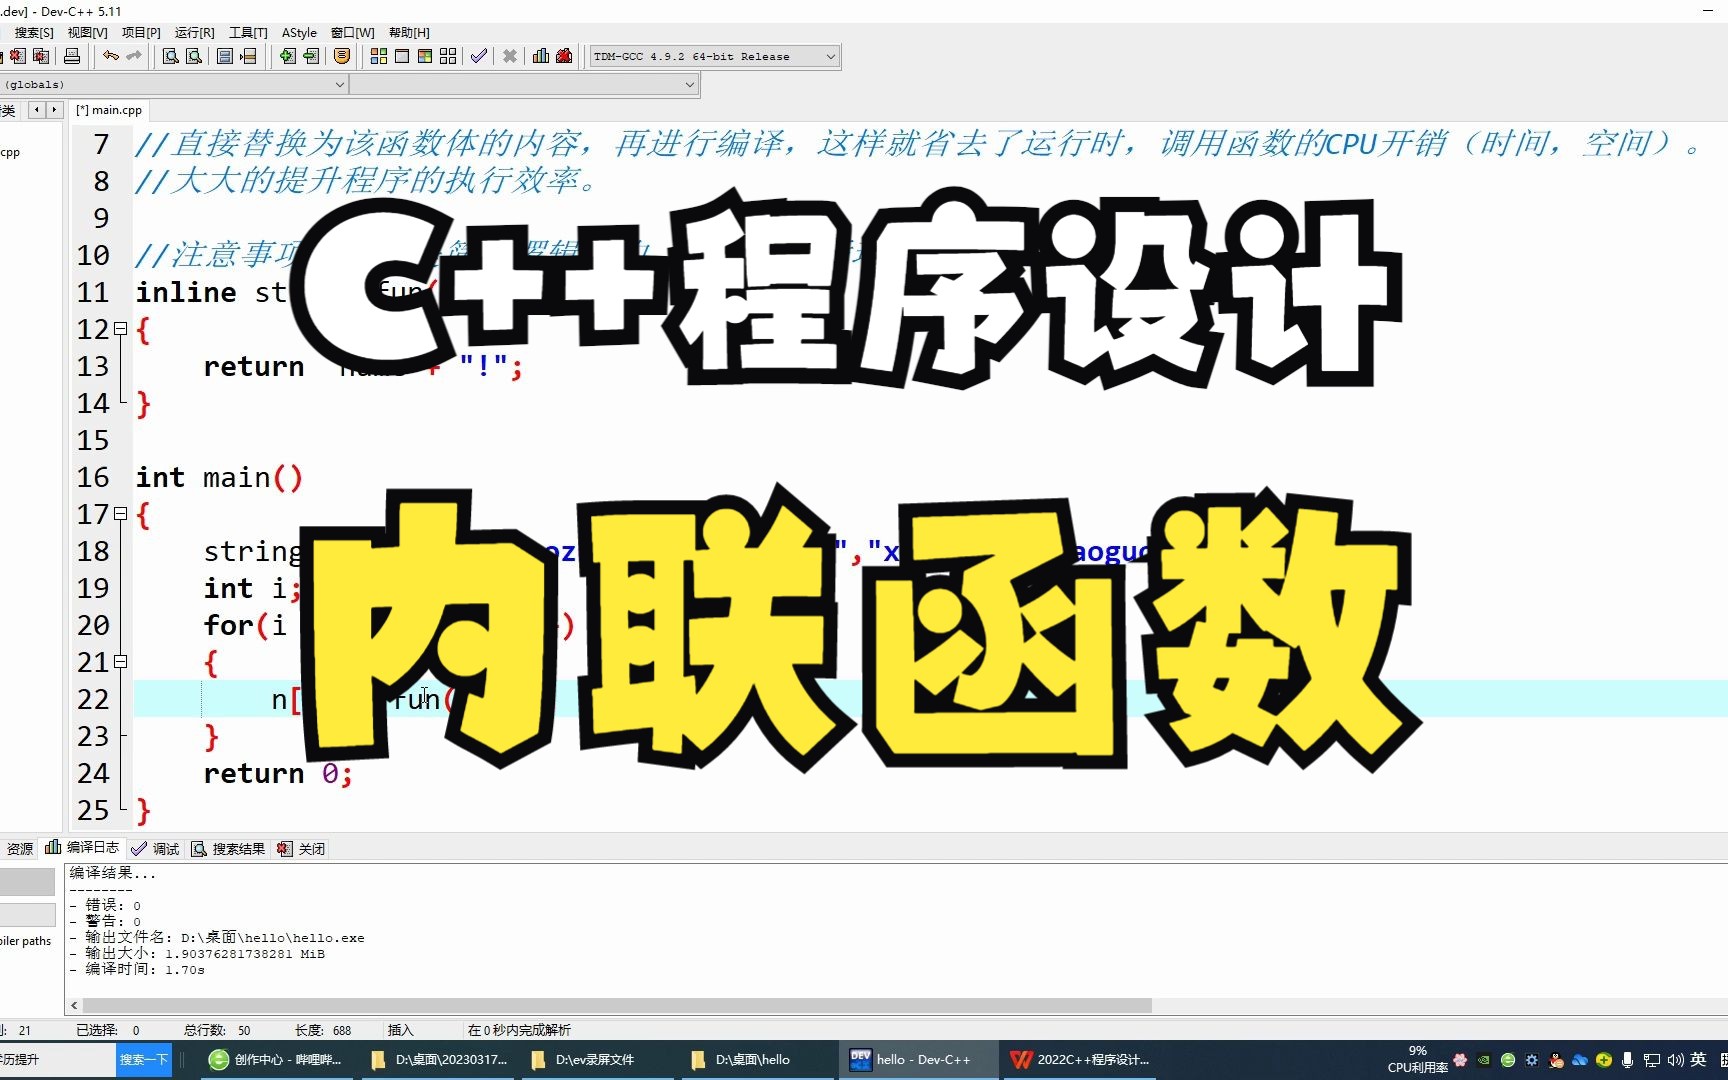The width and height of the screenshot is (1728, 1080).
Task: Open the 项目[P] menu
Action: [x=141, y=33]
